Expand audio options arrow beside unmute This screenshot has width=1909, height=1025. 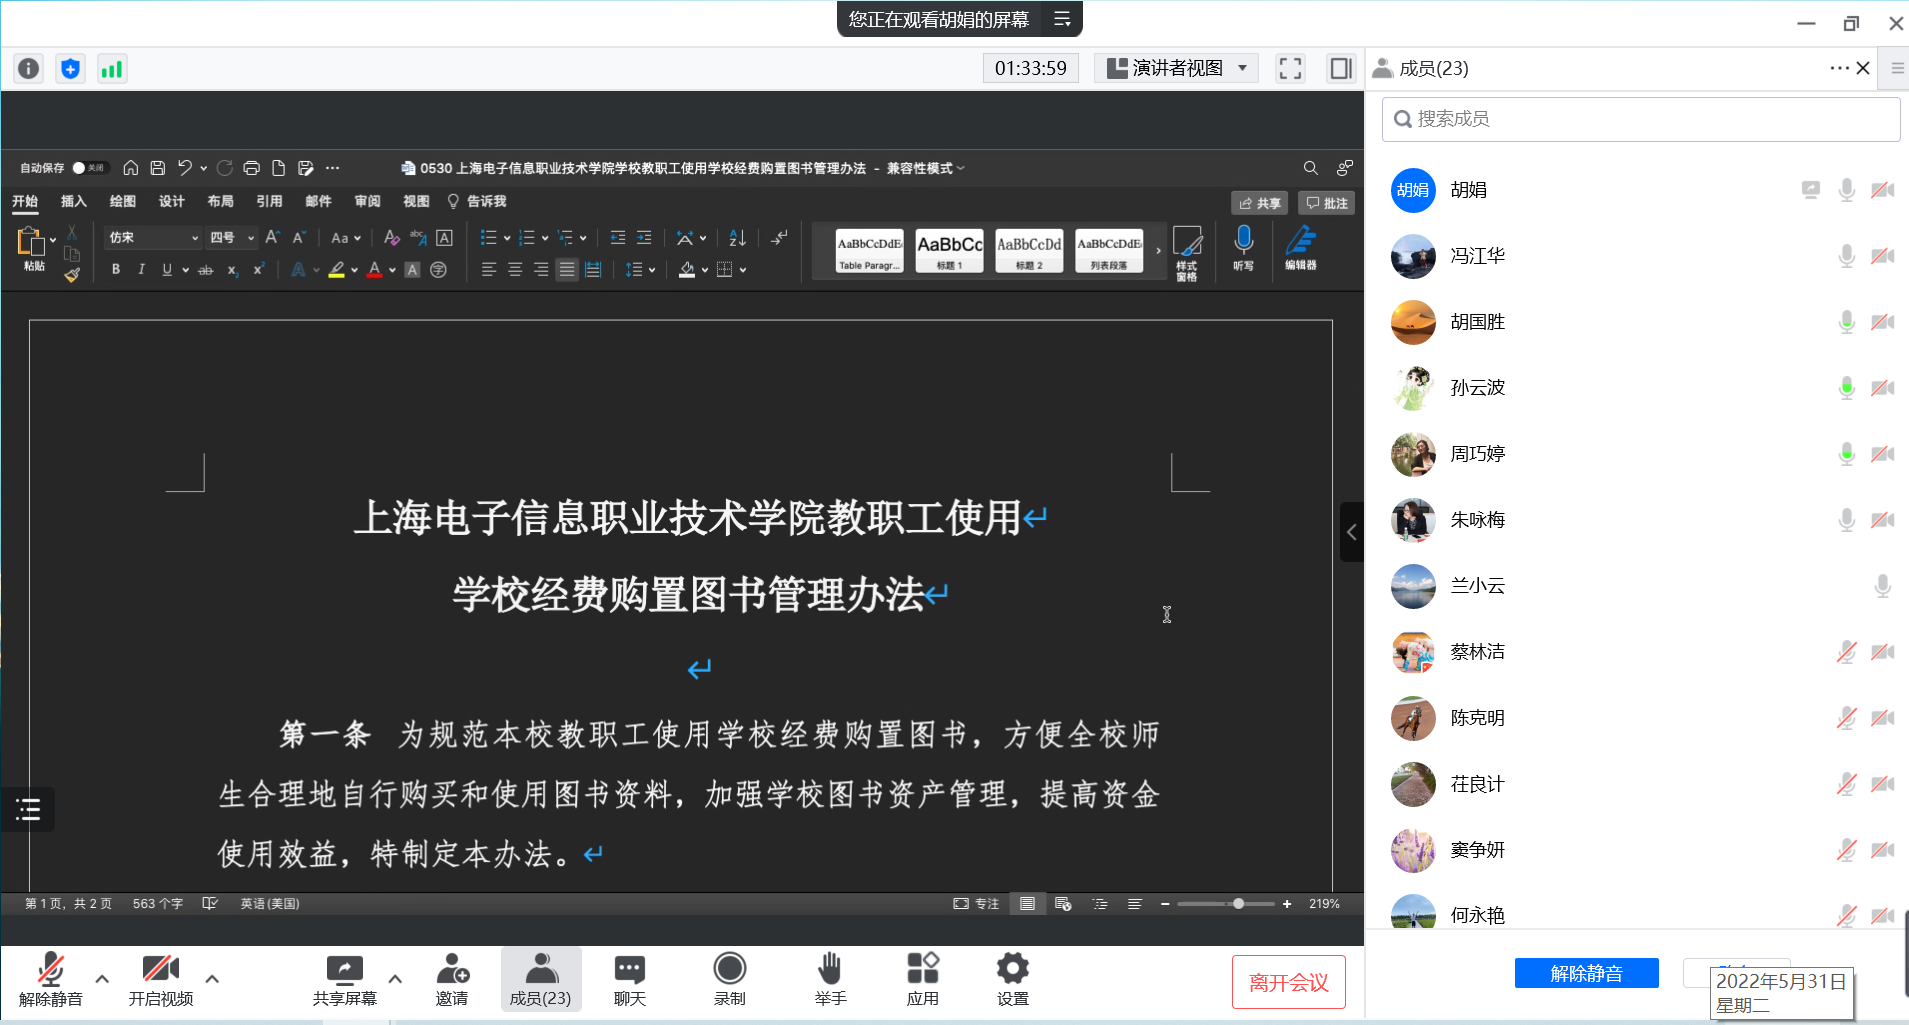click(102, 979)
